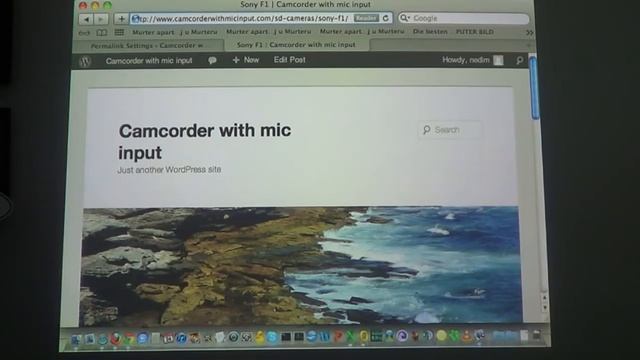Open Skype from the Dock

click(x=272, y=337)
